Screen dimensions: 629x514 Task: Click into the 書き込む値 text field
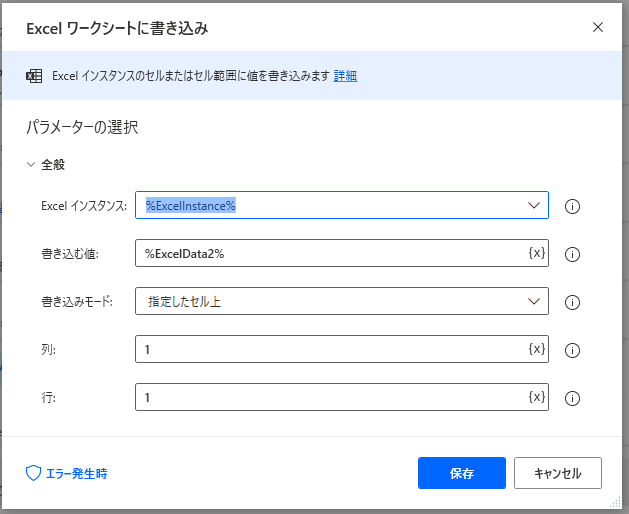[x=332, y=253]
